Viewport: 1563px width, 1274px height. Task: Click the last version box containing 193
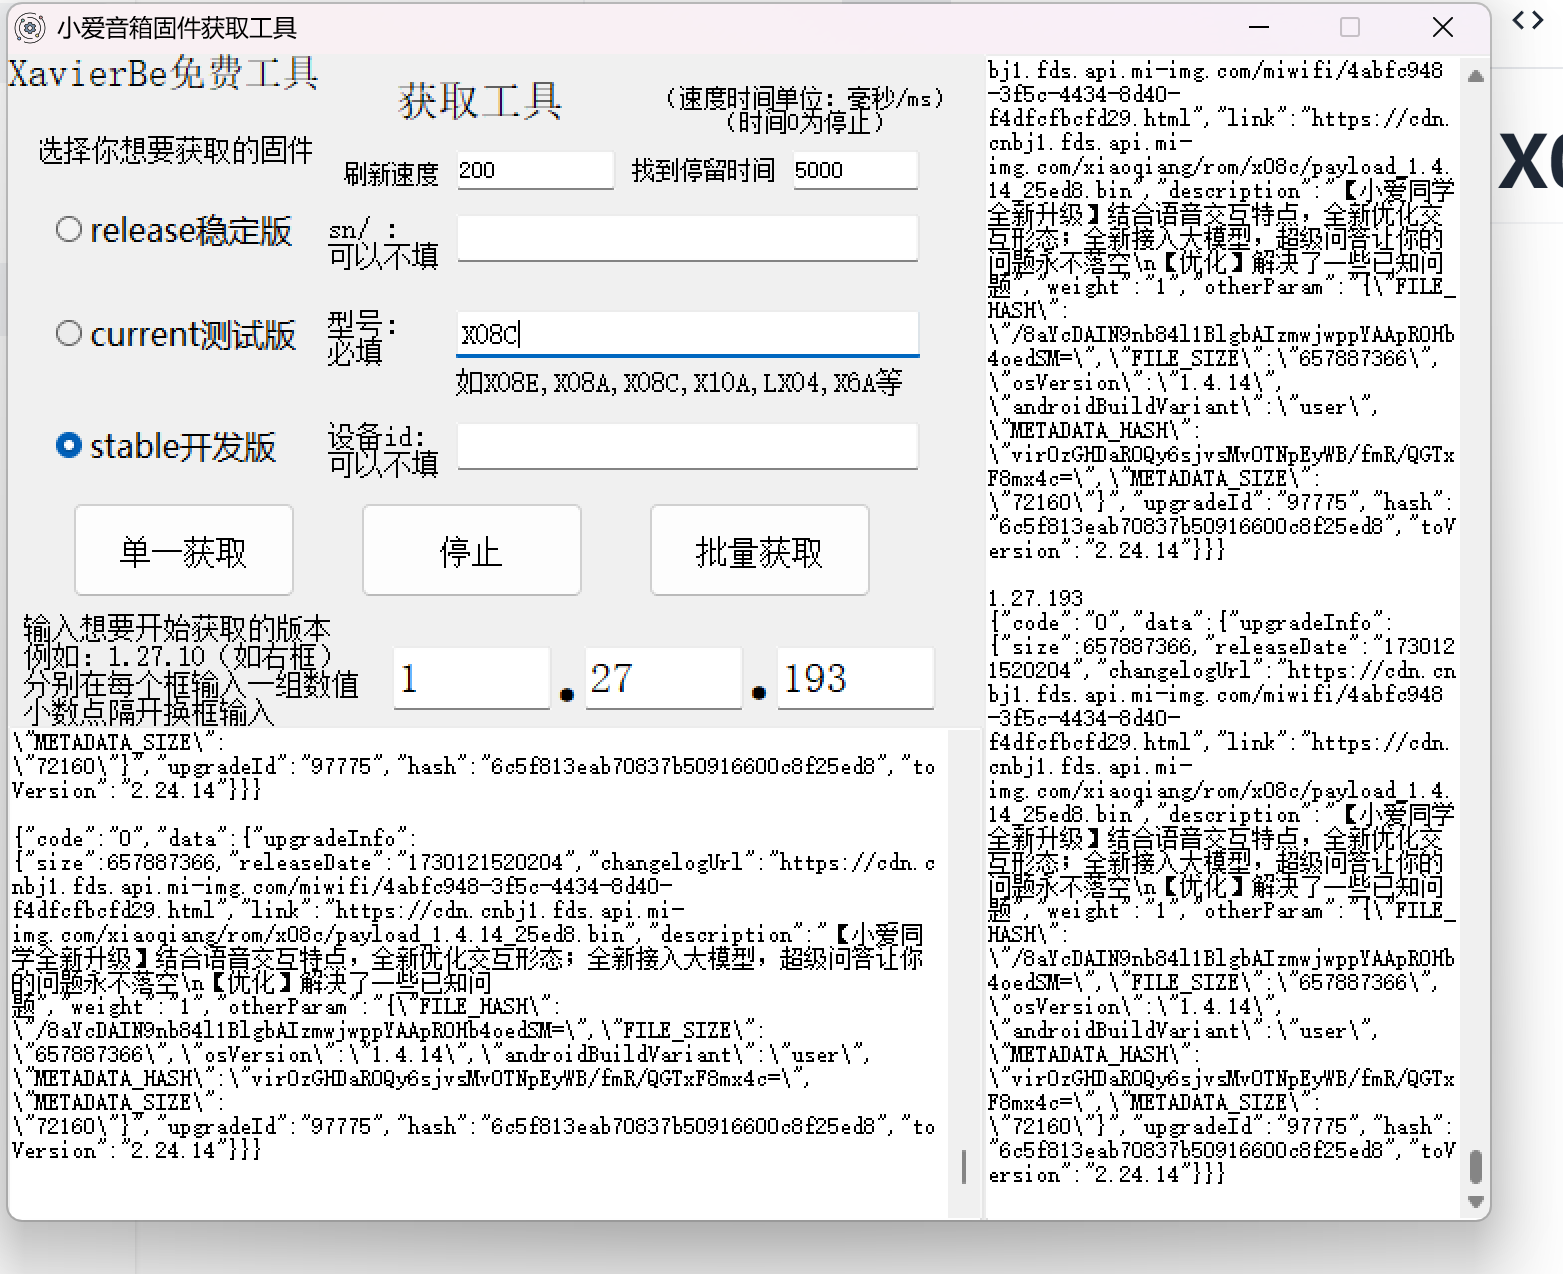[x=856, y=679]
